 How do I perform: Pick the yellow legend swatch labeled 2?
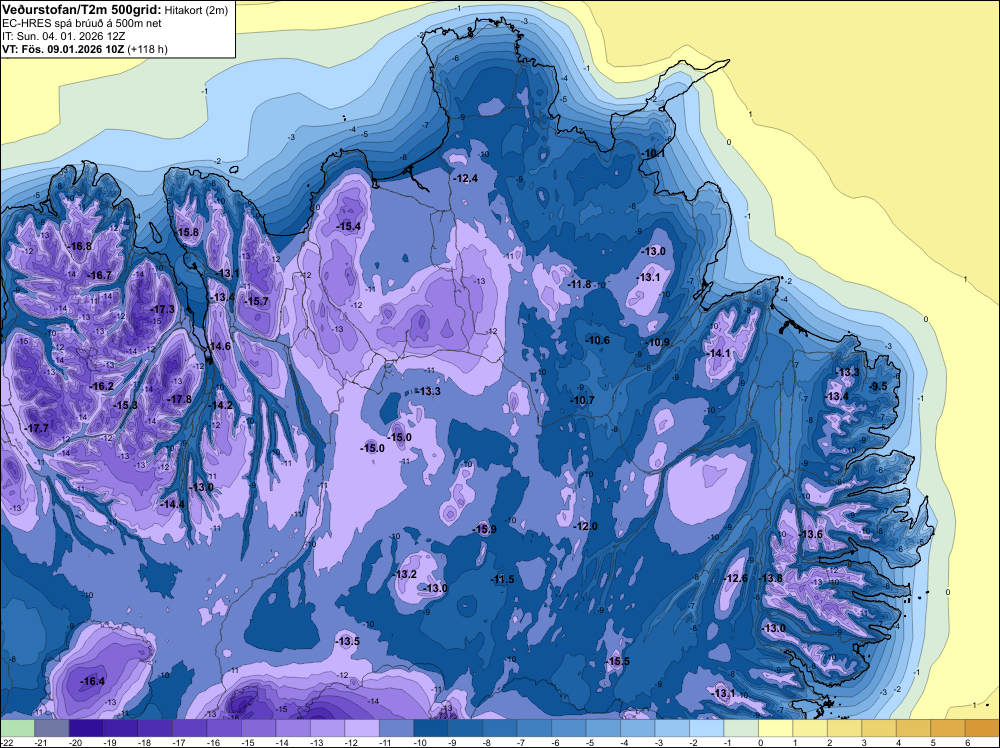pos(844,728)
